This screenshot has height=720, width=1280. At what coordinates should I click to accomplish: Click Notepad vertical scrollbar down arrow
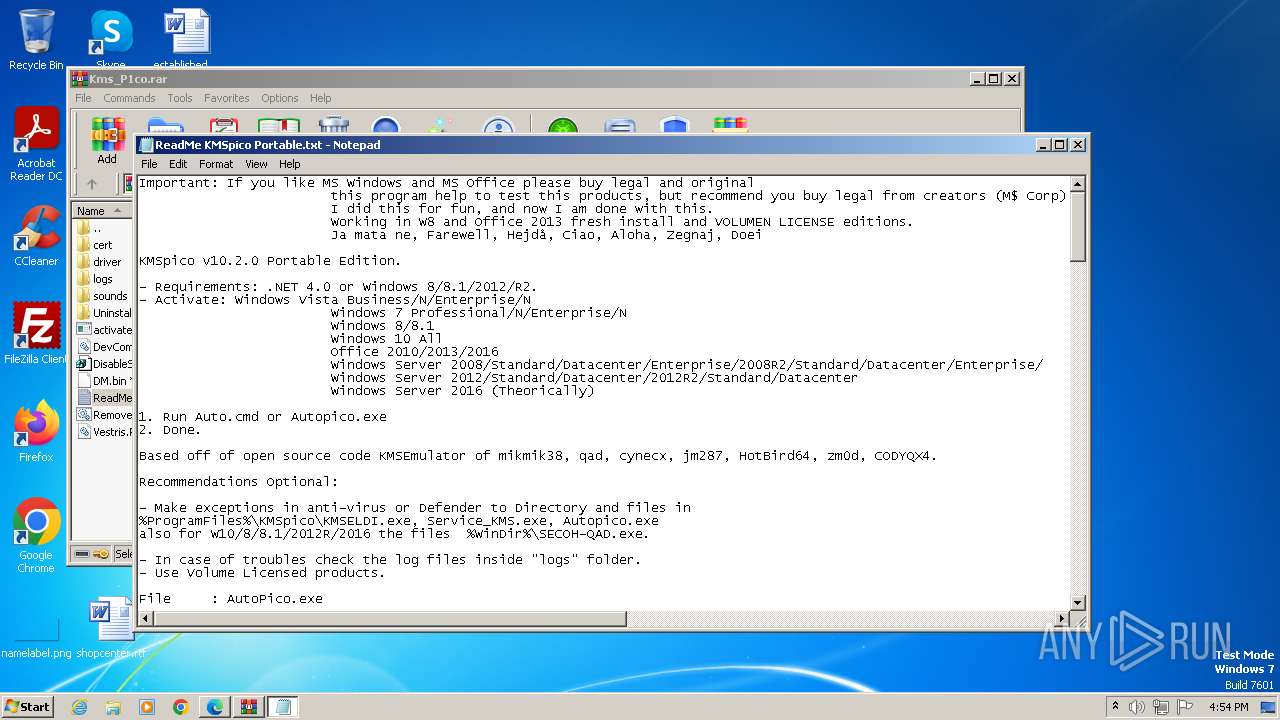point(1078,602)
